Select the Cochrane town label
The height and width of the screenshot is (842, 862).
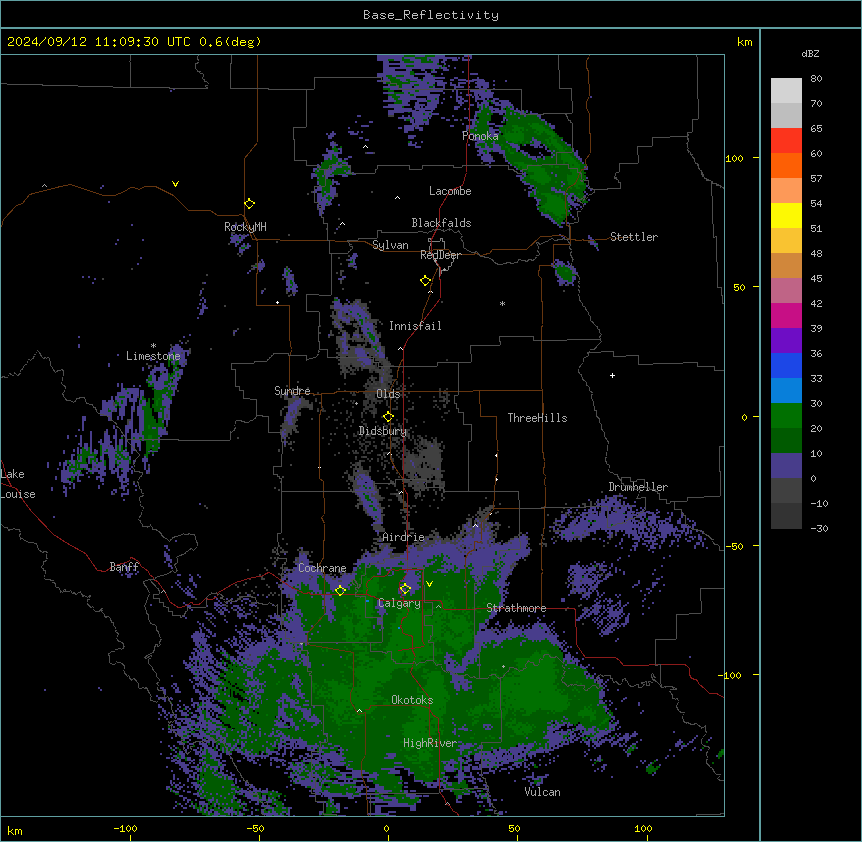[x=322, y=568]
